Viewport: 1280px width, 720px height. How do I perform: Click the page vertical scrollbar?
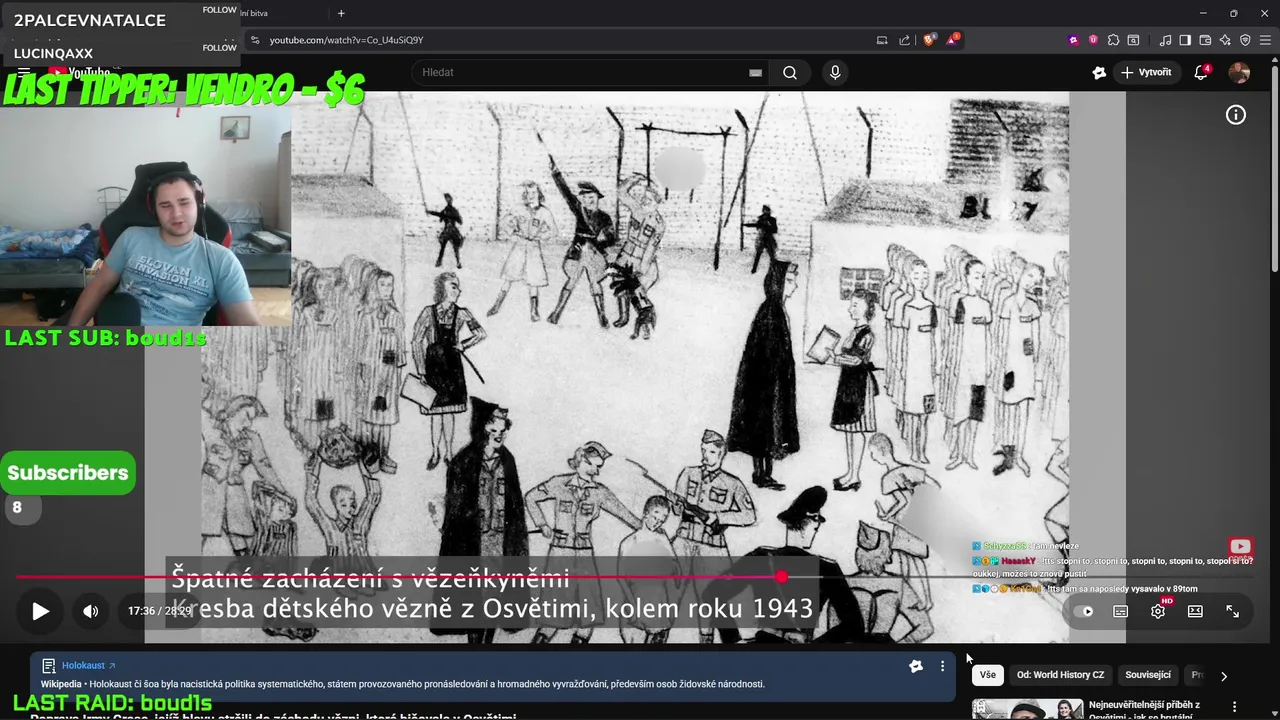pos(1274,166)
